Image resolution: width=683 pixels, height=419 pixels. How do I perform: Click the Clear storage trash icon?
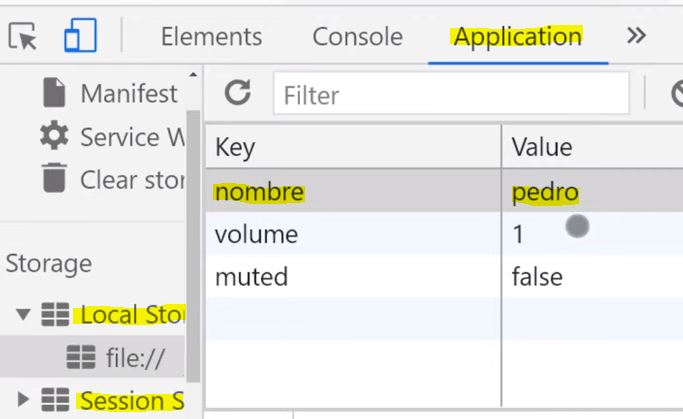(54, 179)
